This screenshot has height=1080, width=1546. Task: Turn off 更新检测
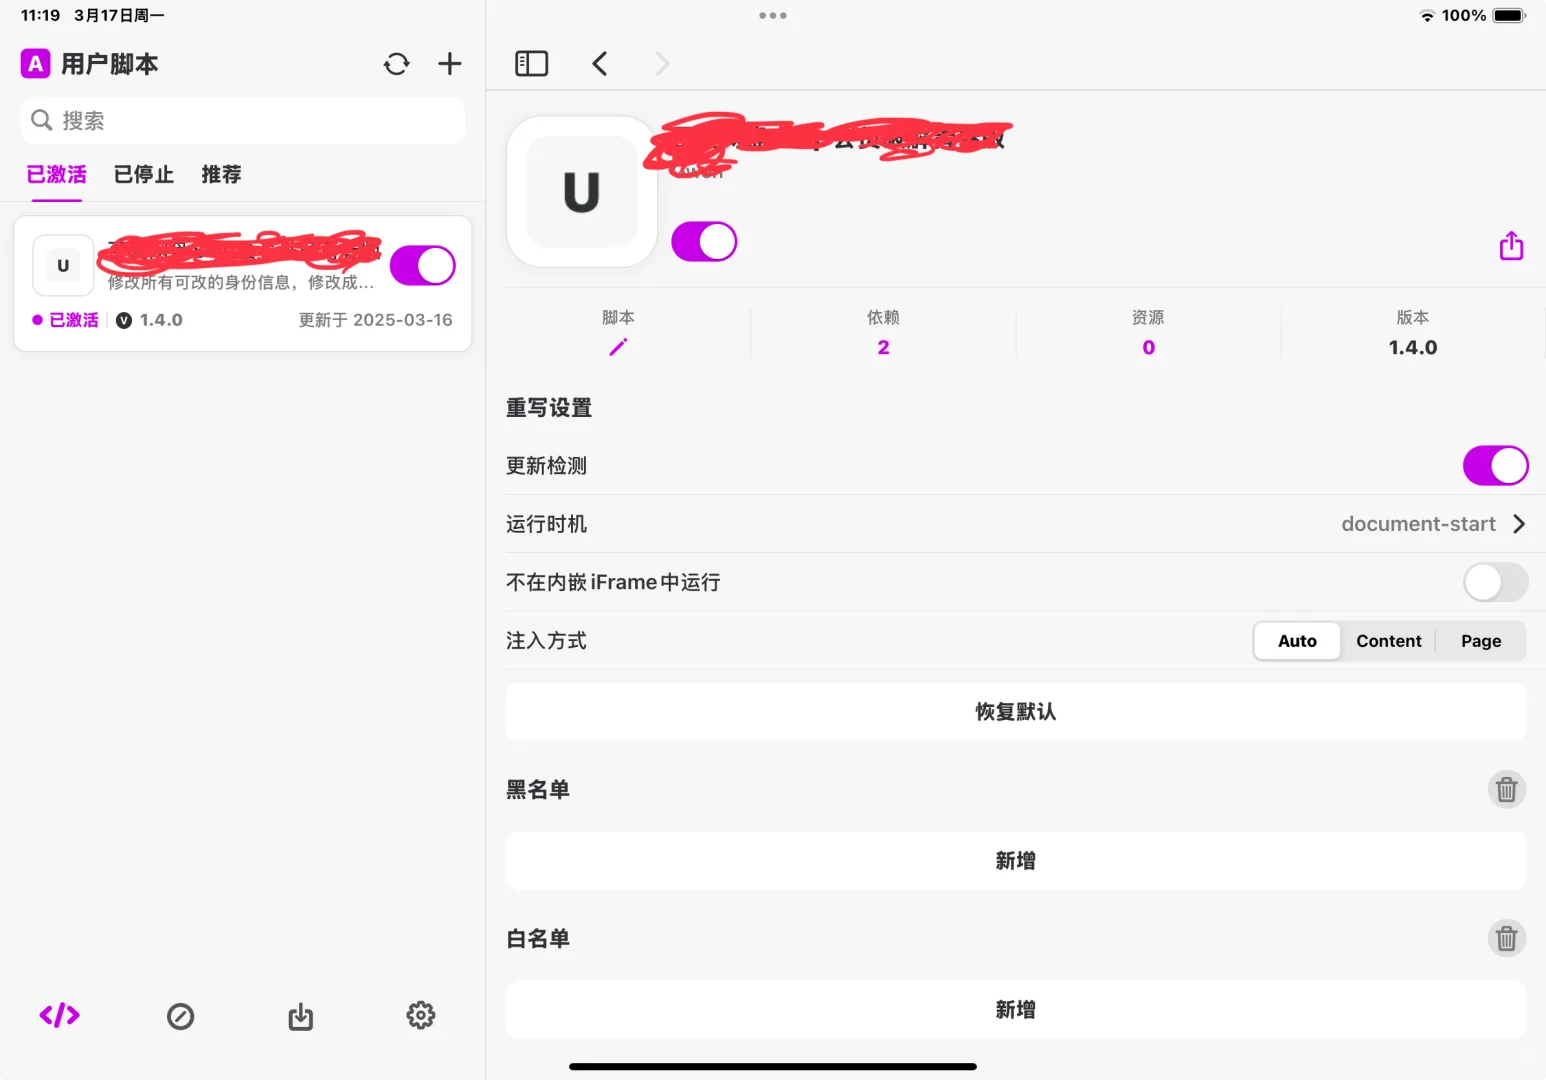coord(1496,465)
